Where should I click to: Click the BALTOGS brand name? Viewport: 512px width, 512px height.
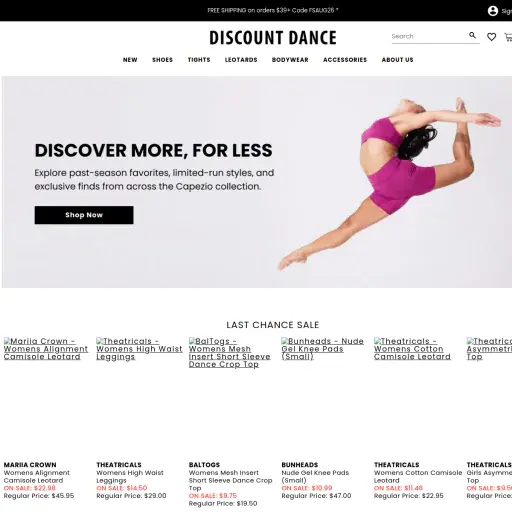tap(204, 465)
